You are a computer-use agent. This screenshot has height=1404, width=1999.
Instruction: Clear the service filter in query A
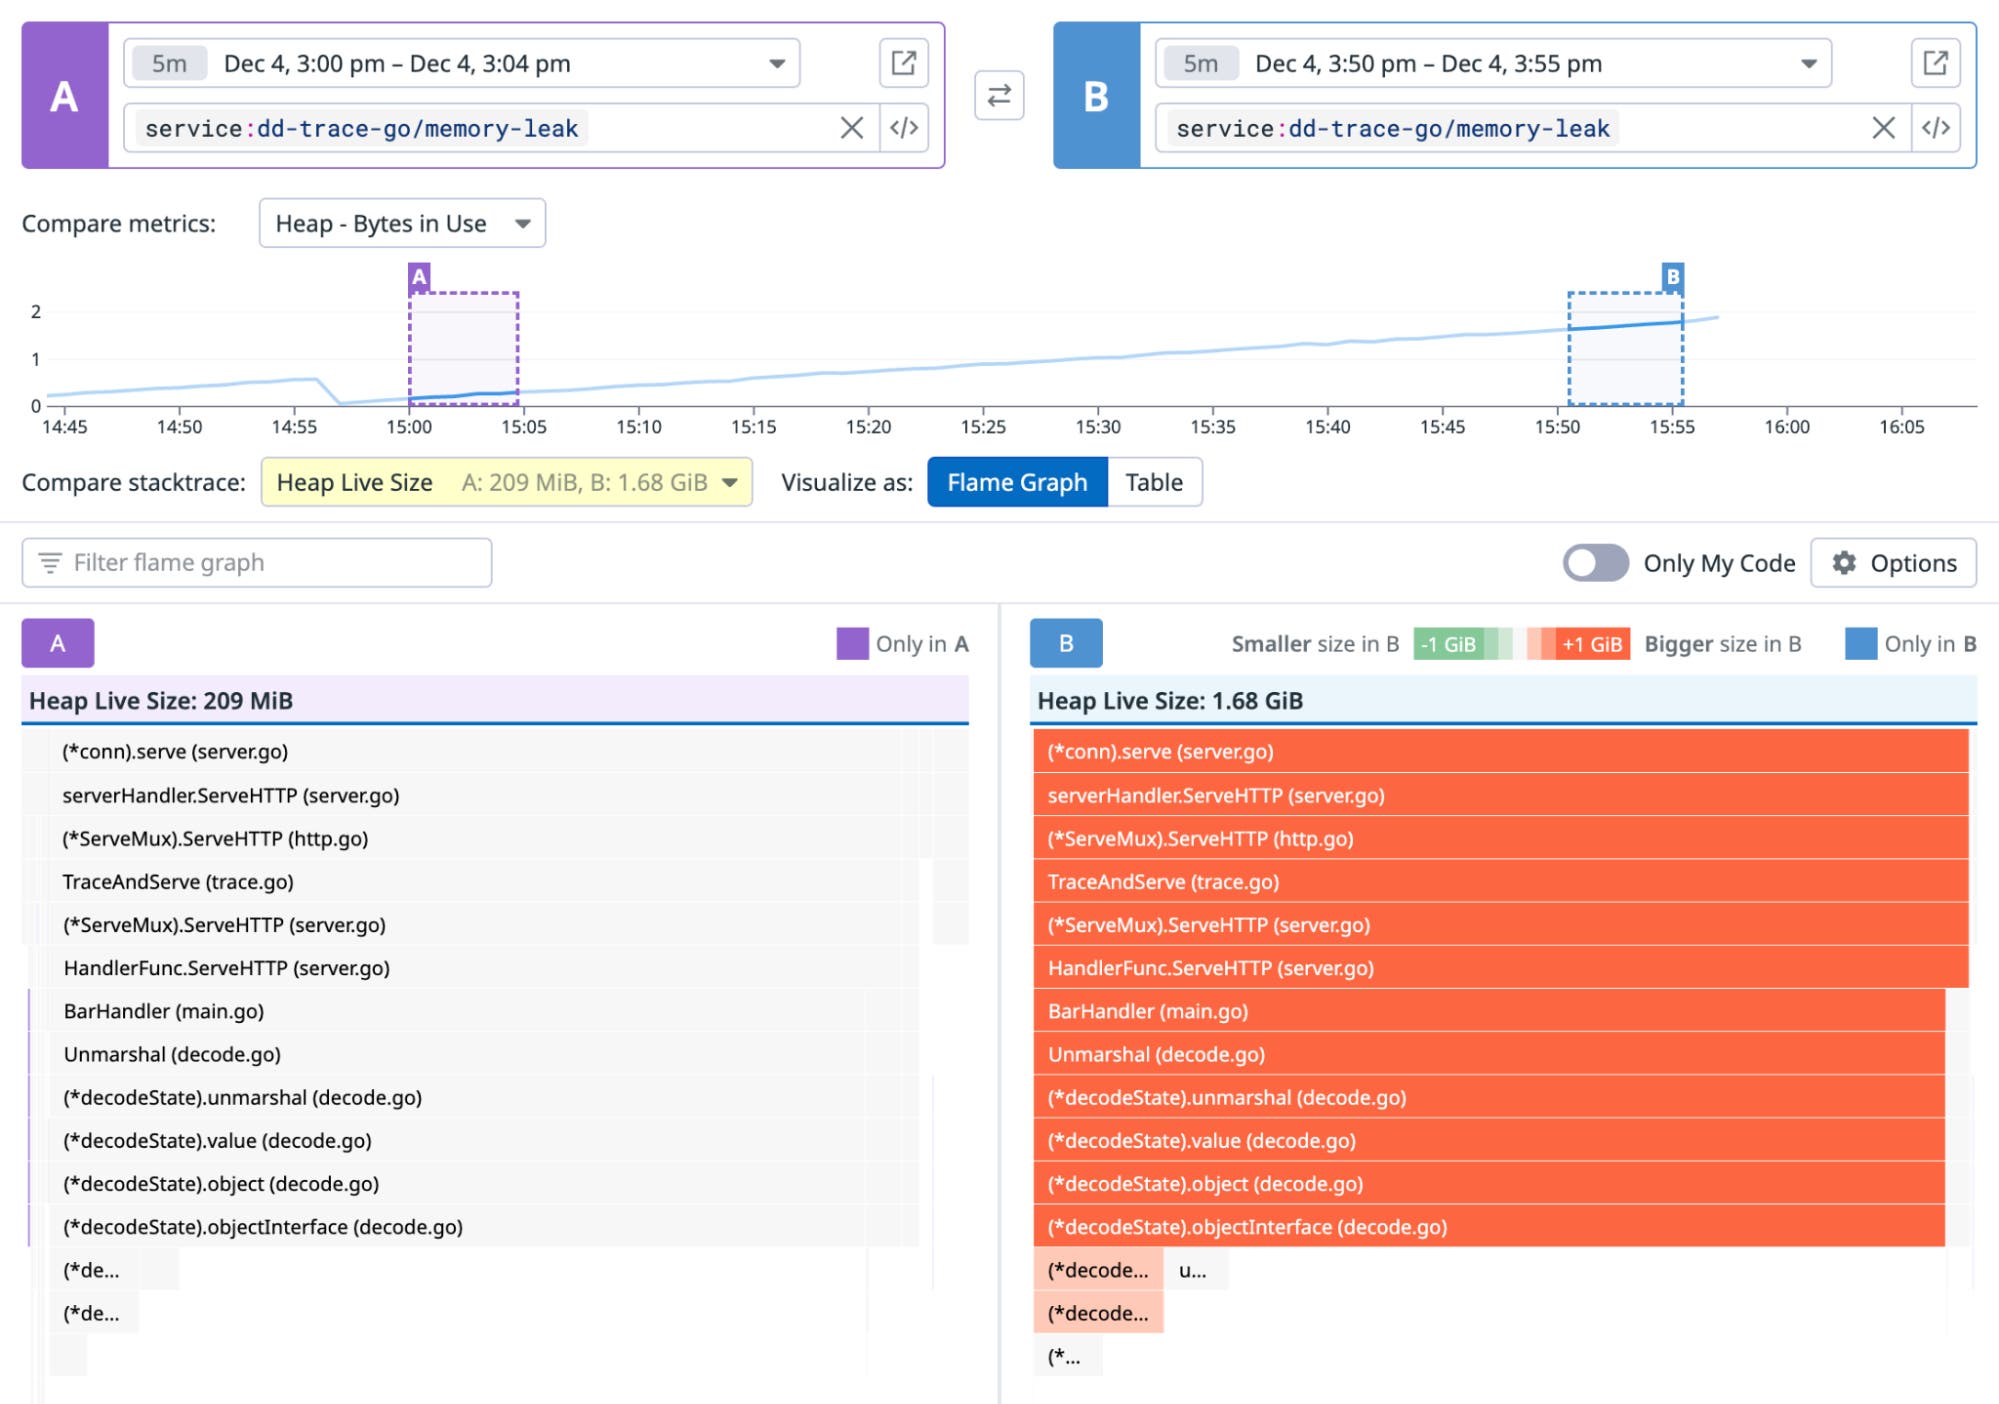point(851,127)
